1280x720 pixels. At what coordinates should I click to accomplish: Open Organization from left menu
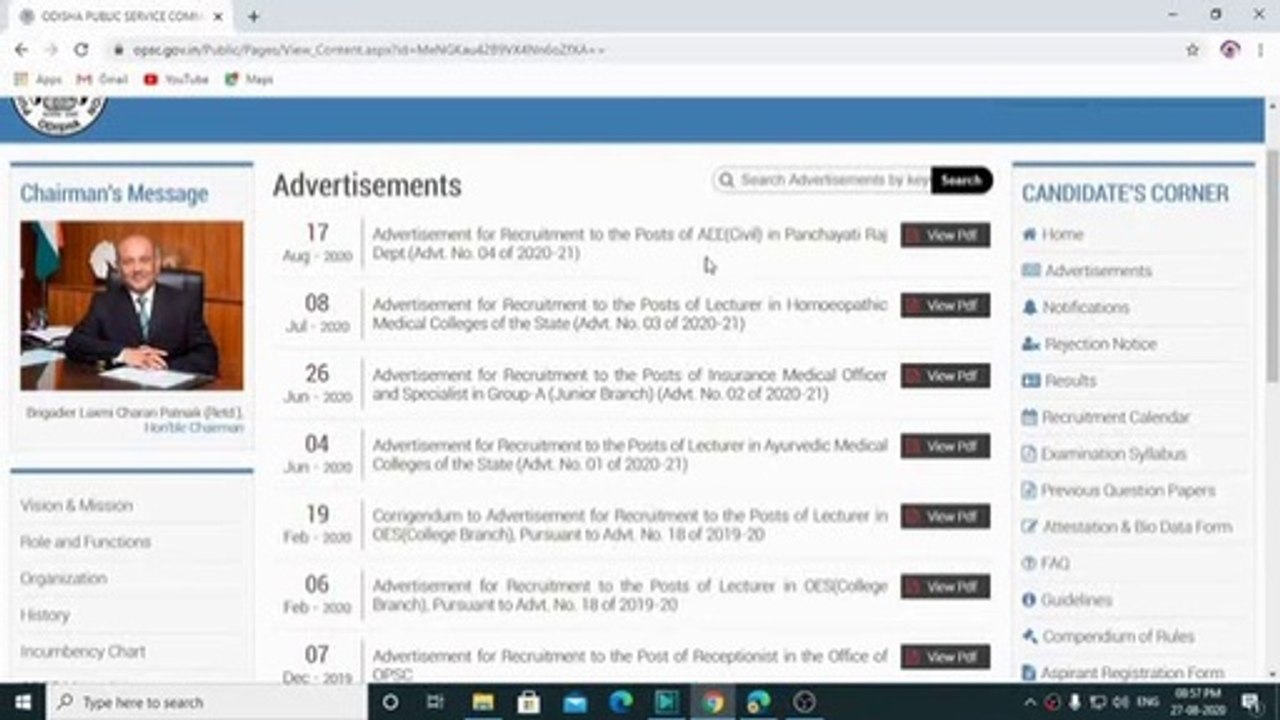[x=63, y=578]
